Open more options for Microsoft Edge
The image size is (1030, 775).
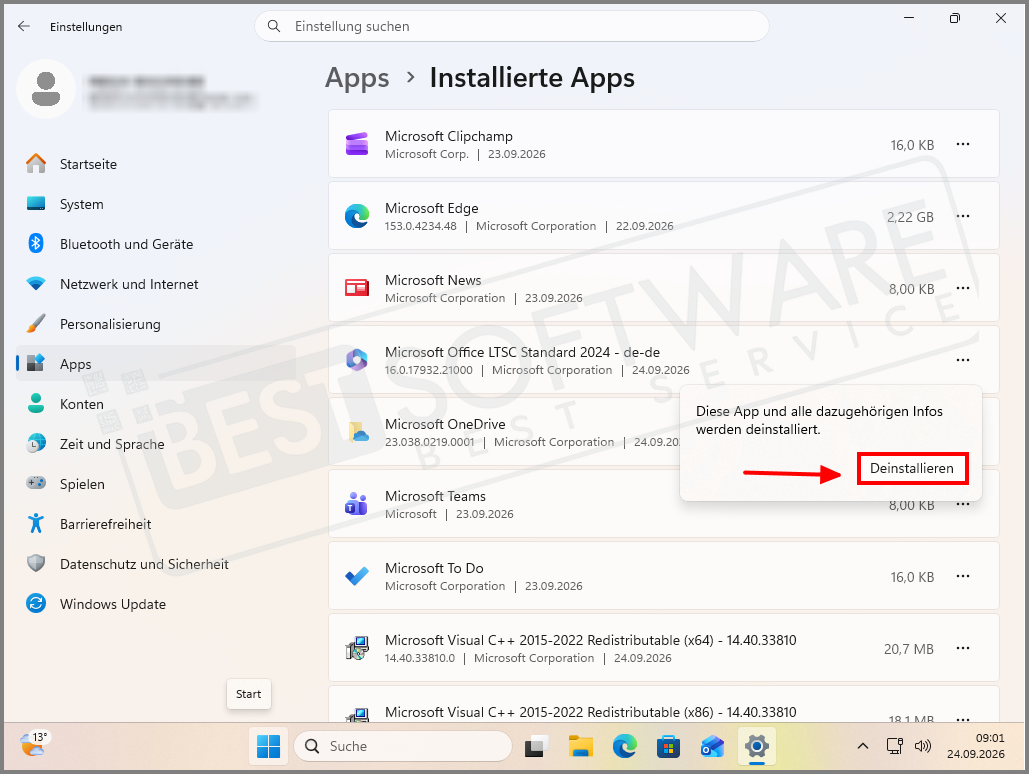pyautogui.click(x=963, y=216)
